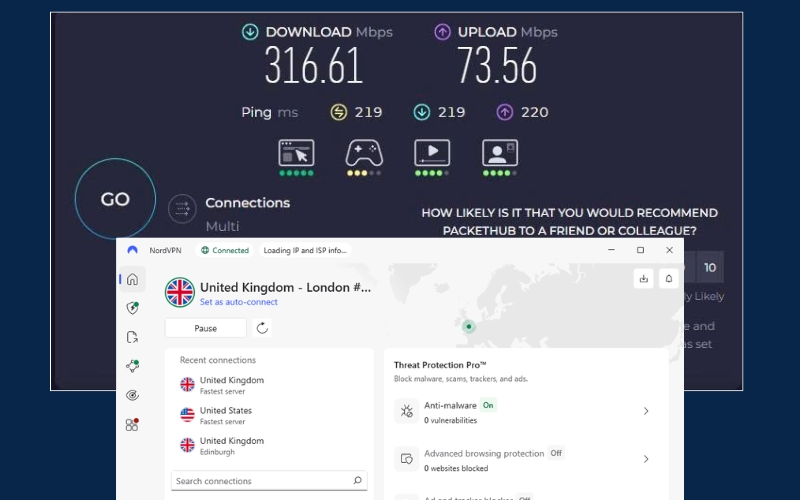This screenshot has width=800, height=500.
Task: Click the NordVPN logo in the title bar
Action: click(133, 250)
